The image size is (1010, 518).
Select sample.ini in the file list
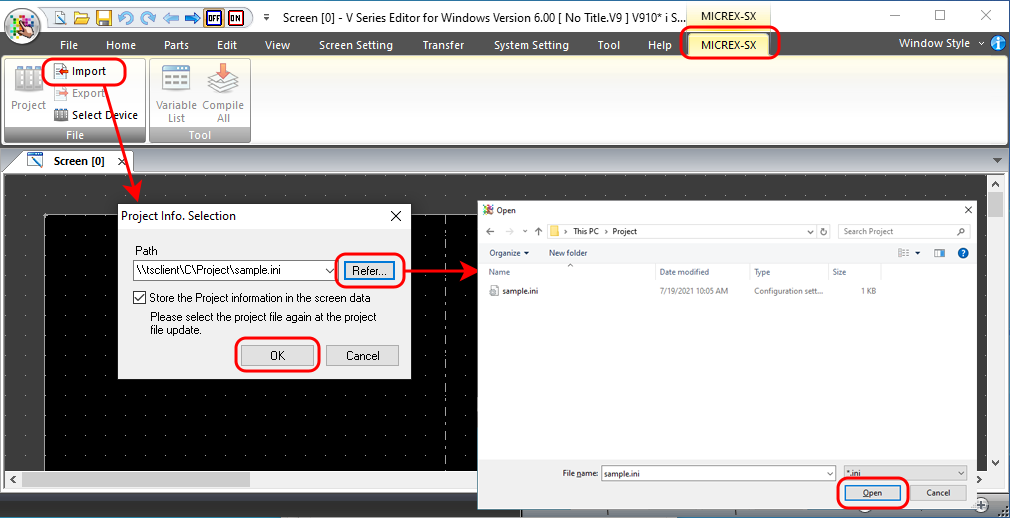click(x=521, y=291)
